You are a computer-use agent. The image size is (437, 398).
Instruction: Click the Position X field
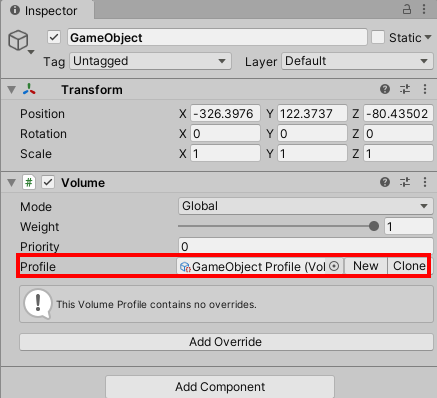225,114
